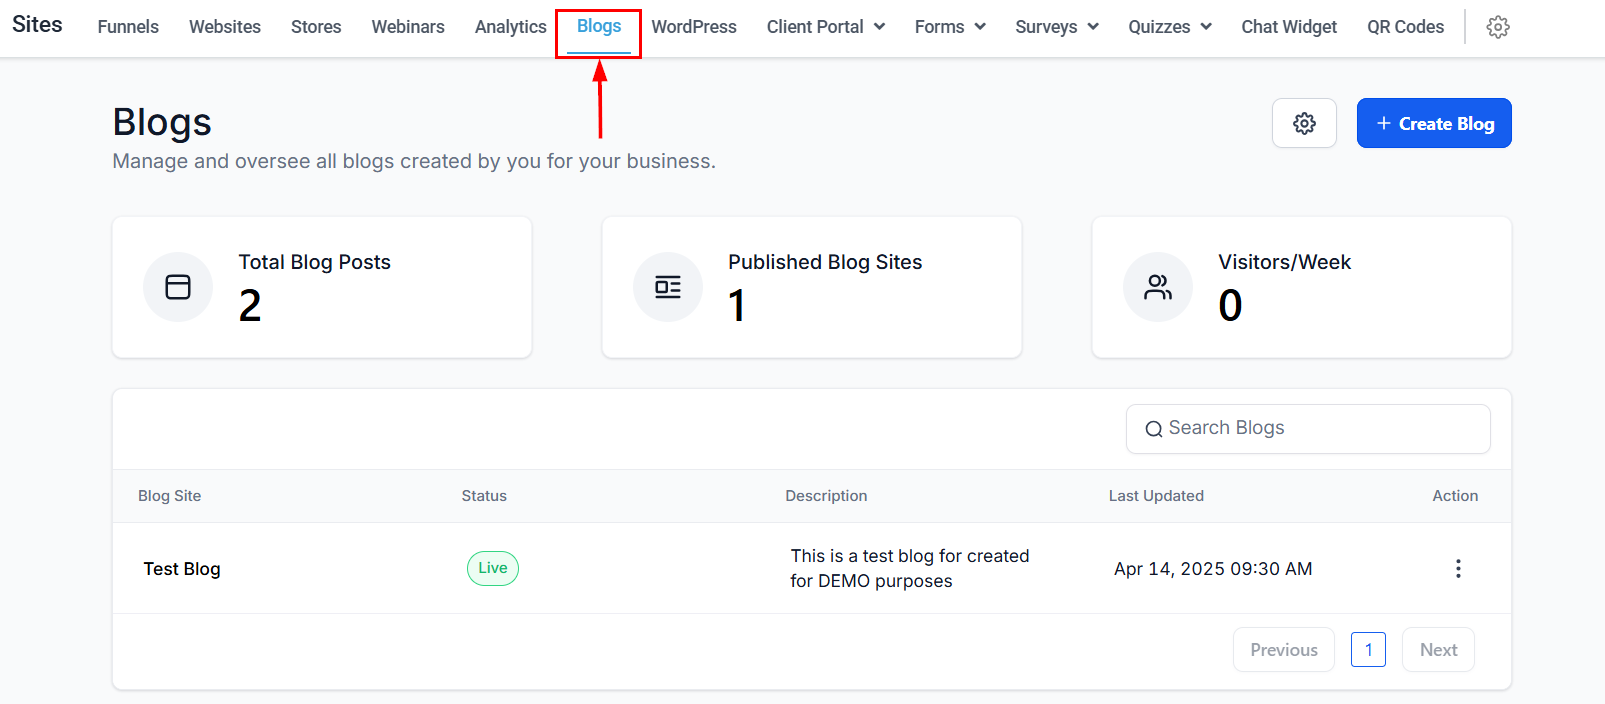This screenshot has height=704, width=1605.
Task: Click the Published Blog Sites icon
Action: [668, 287]
